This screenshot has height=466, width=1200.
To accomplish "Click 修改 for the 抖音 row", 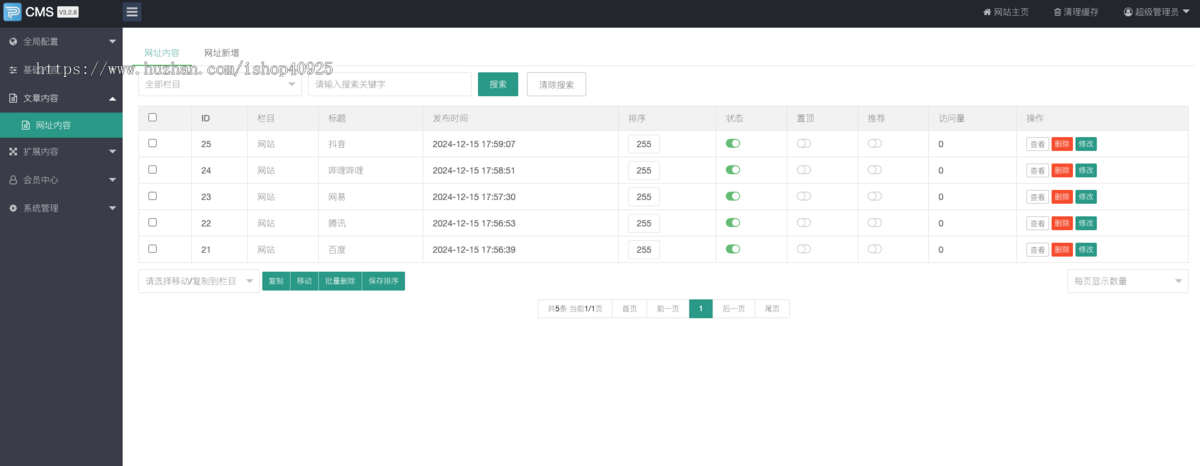I will [x=1086, y=144].
